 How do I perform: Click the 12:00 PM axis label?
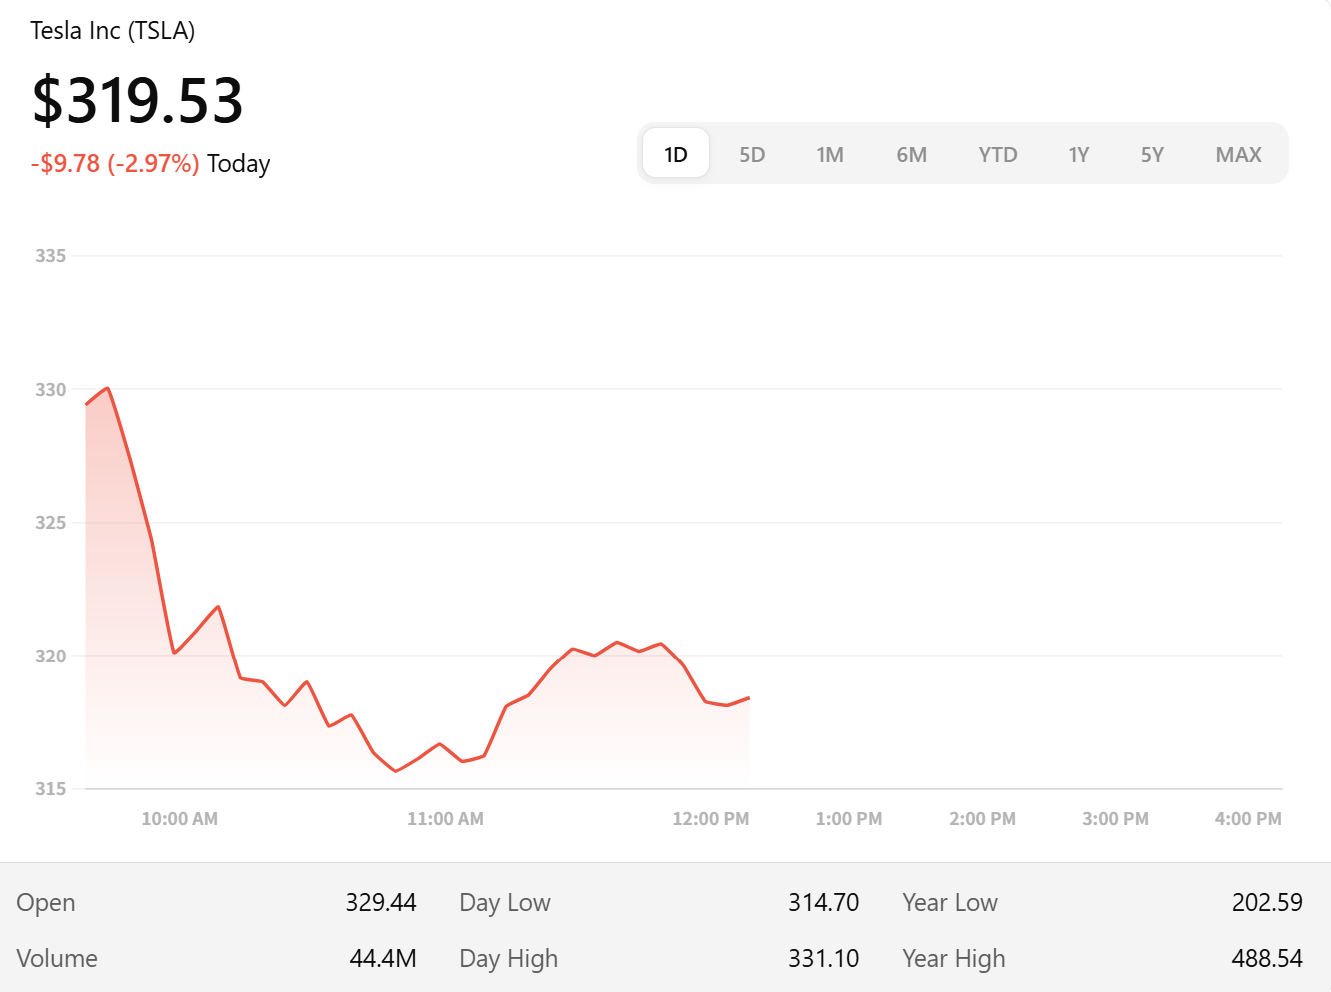[x=711, y=819]
